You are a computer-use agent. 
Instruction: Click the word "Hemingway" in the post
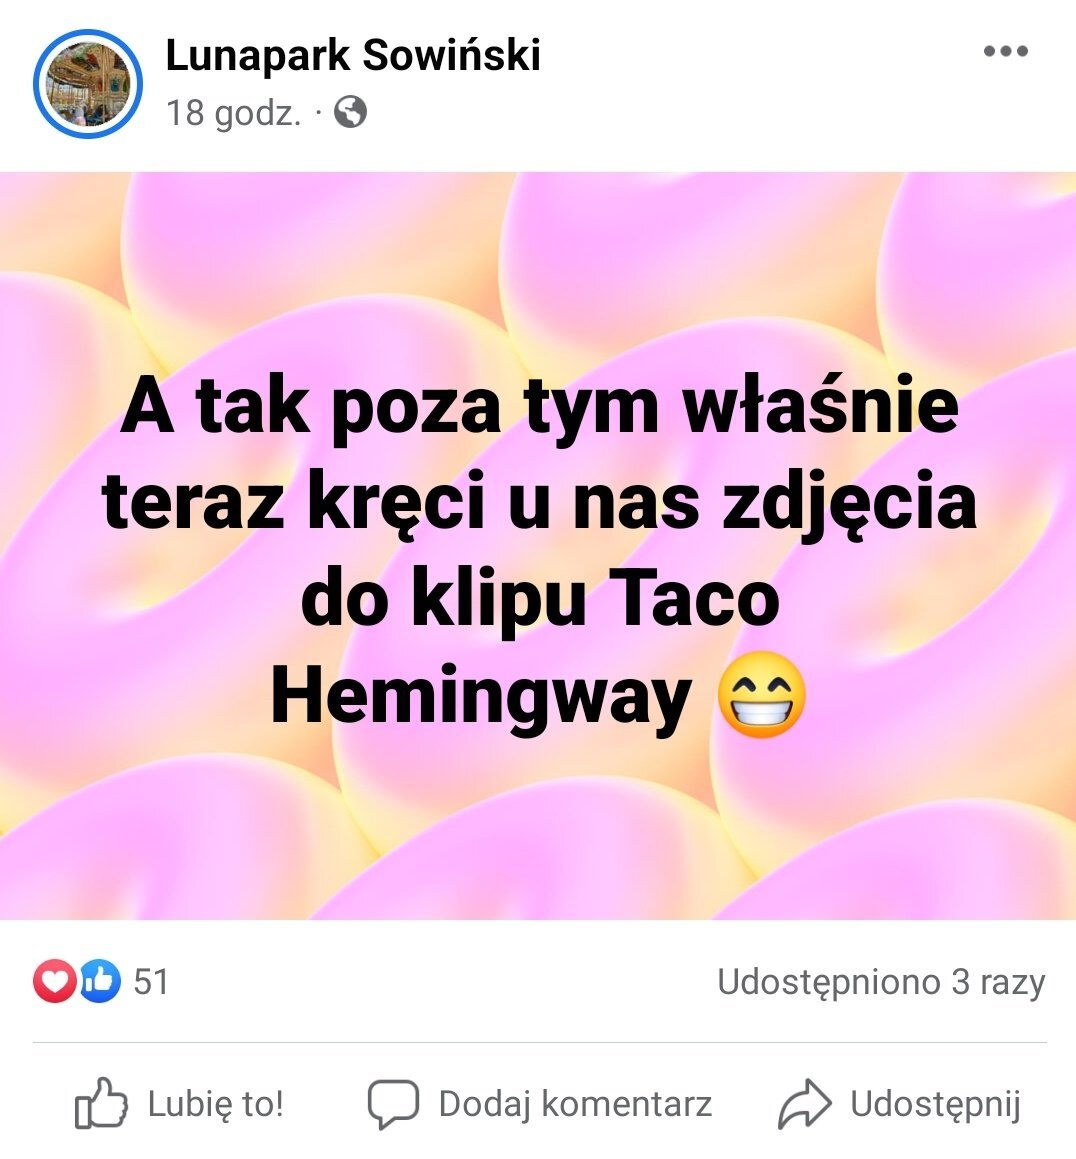pos(480,699)
